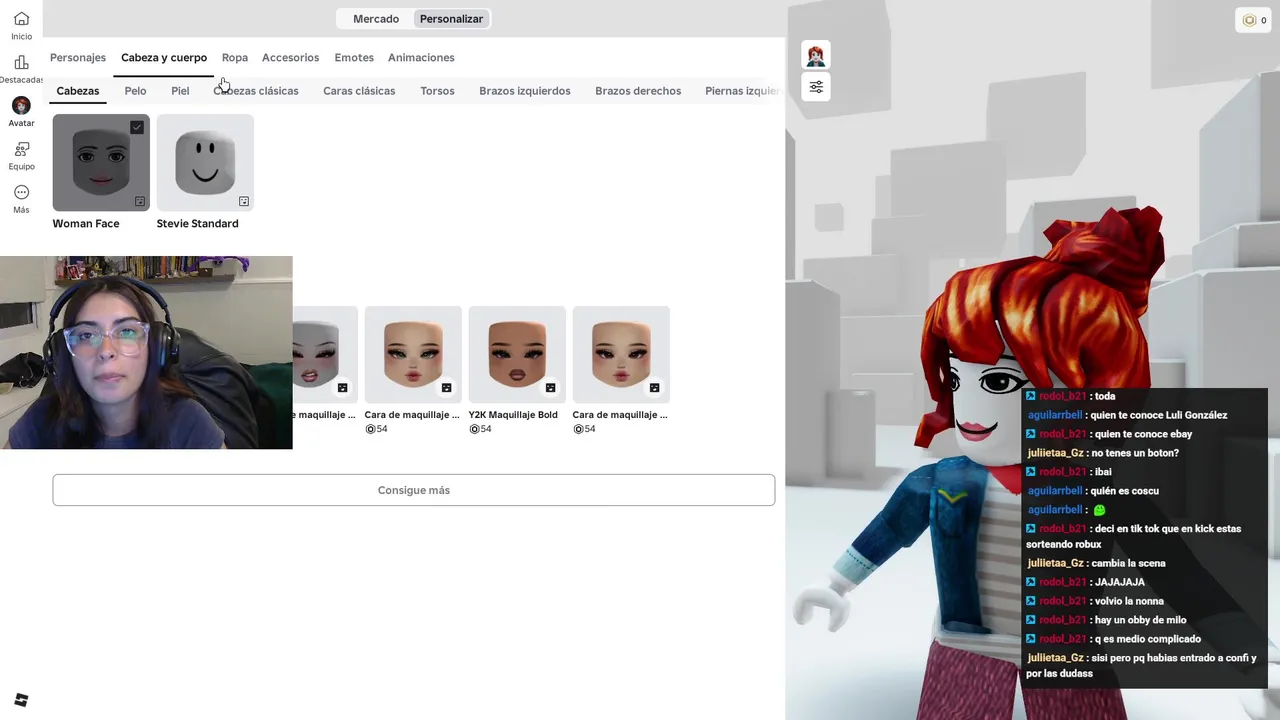
Task: Select Caras clásicas subcategory
Action: [359, 91]
